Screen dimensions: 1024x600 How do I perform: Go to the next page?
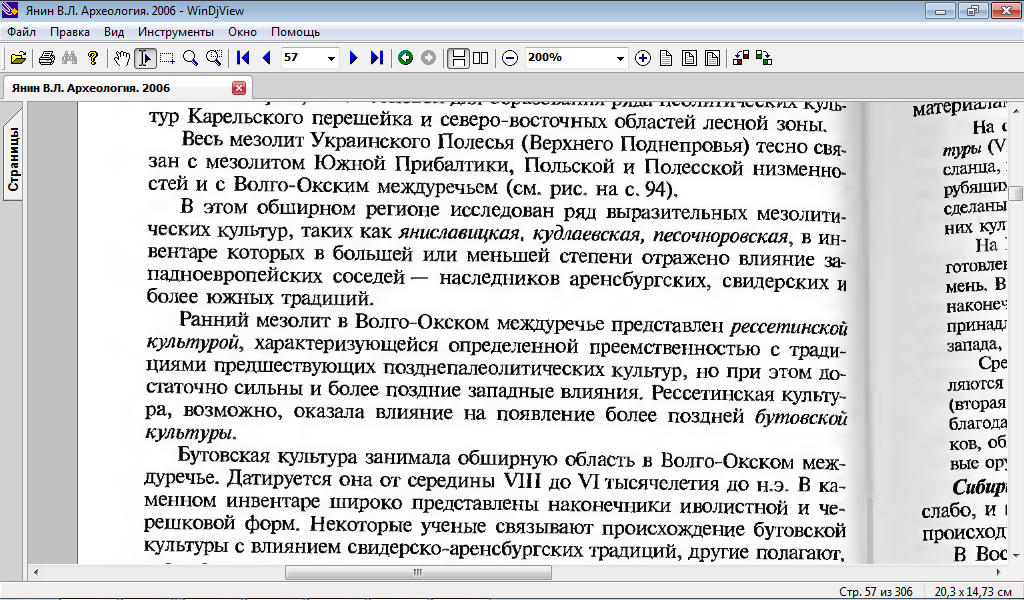(x=353, y=58)
